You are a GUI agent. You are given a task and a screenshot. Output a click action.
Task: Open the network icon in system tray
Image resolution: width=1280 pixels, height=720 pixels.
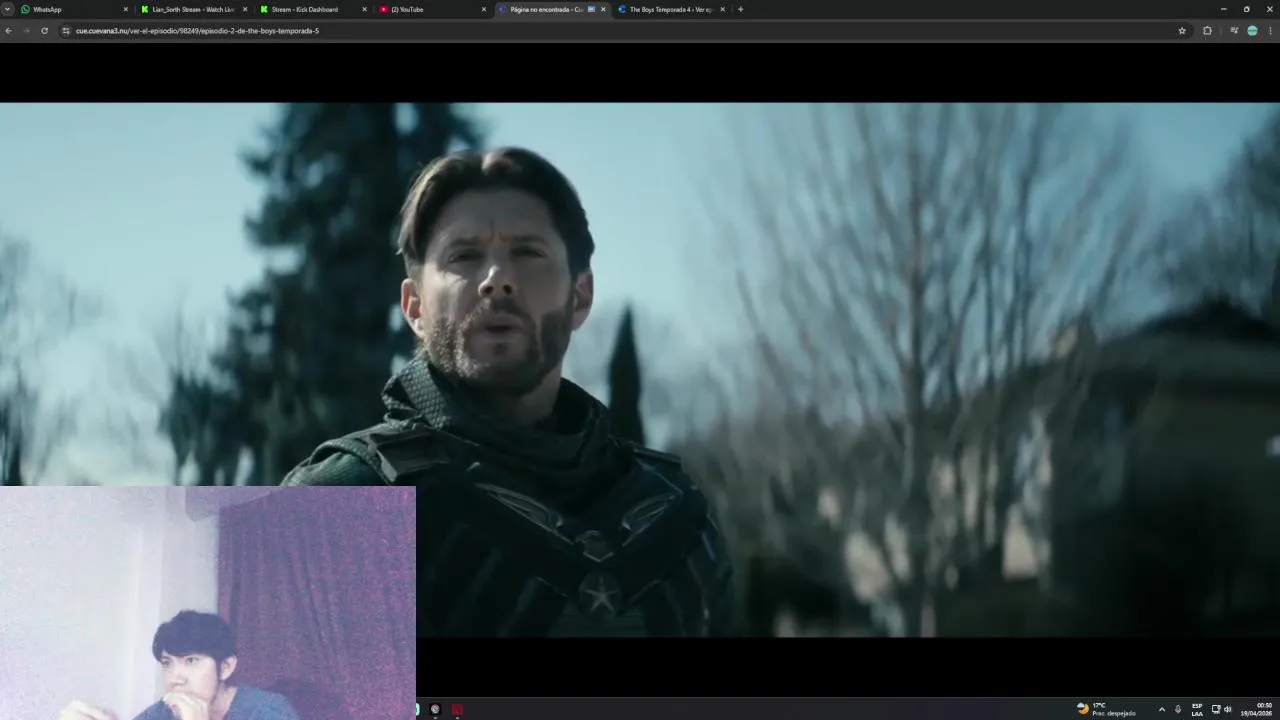(x=1216, y=709)
